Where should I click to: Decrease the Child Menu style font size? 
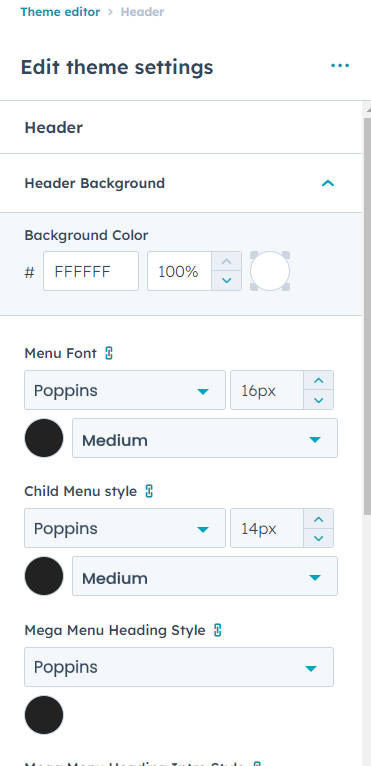pos(319,538)
